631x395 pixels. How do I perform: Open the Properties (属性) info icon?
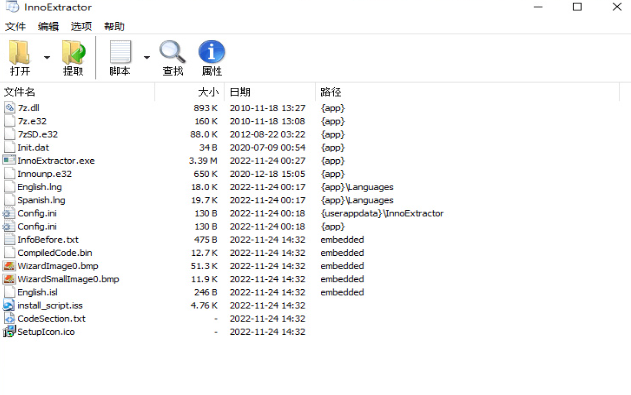point(212,52)
